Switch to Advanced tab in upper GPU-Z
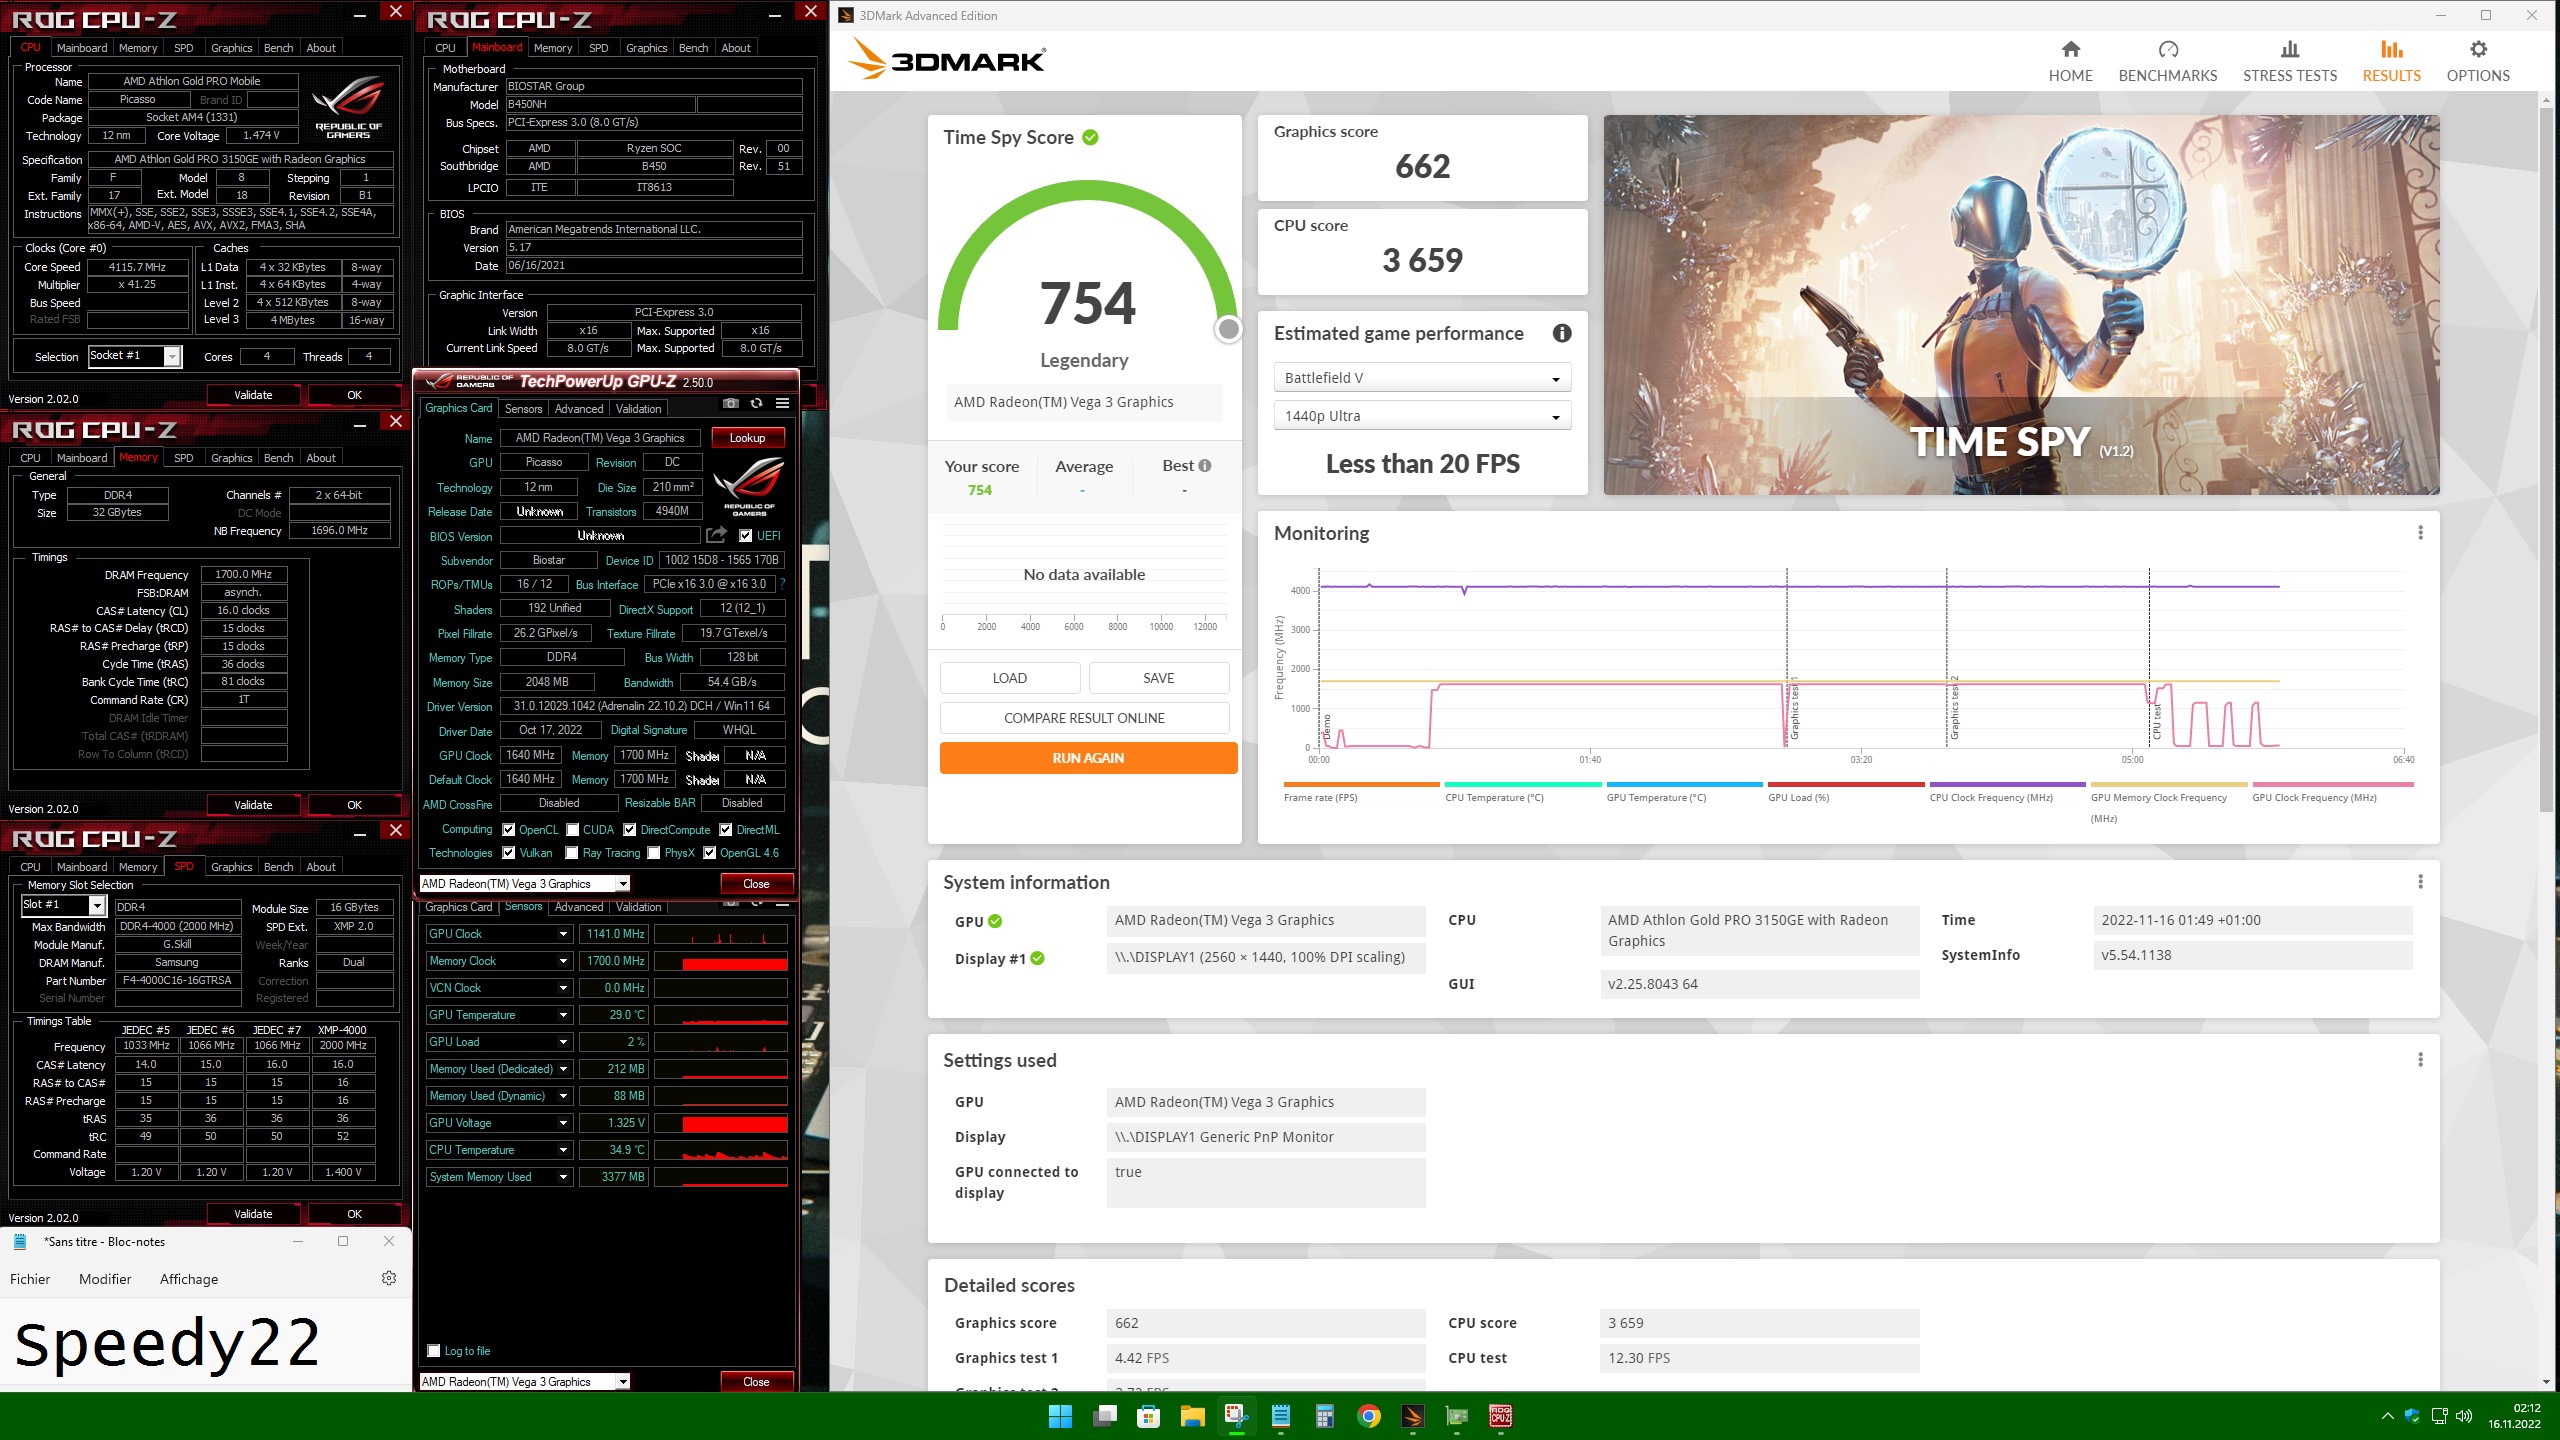Viewport: 2560px width, 1440px height. 579,409
